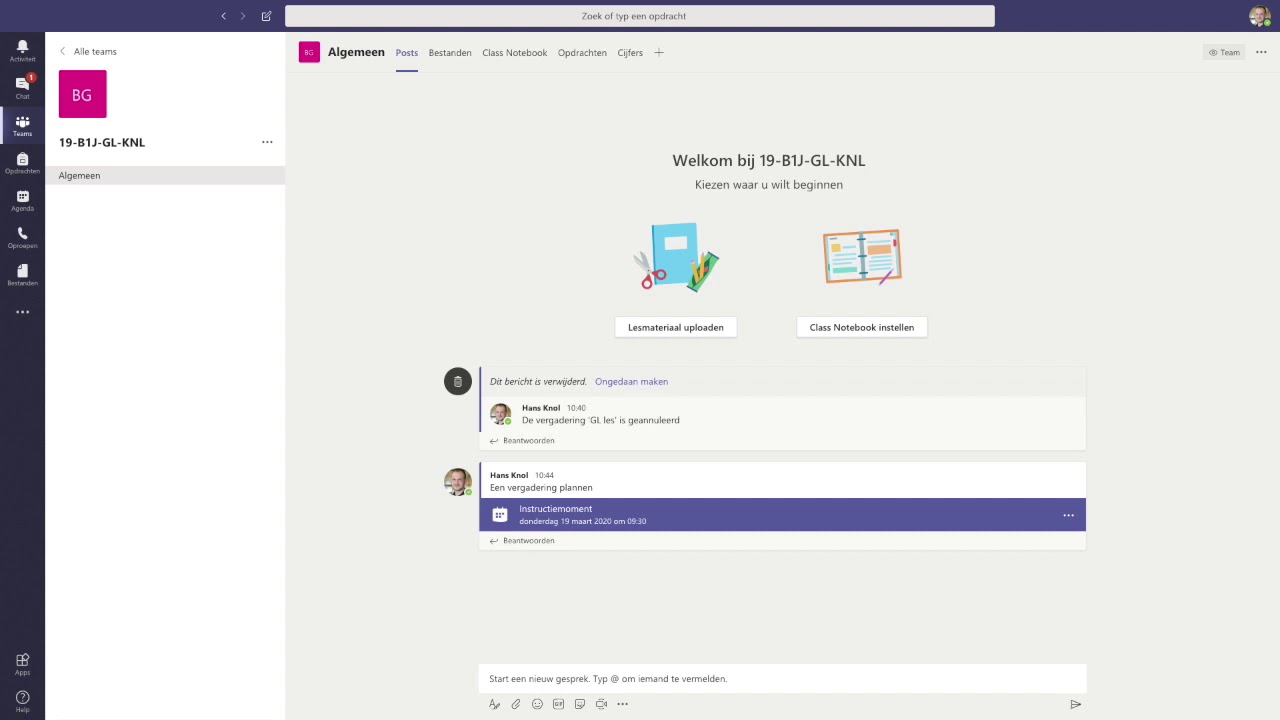This screenshot has width=1280, height=720.
Task: Insert a GIF in the message
Action: [x=558, y=704]
